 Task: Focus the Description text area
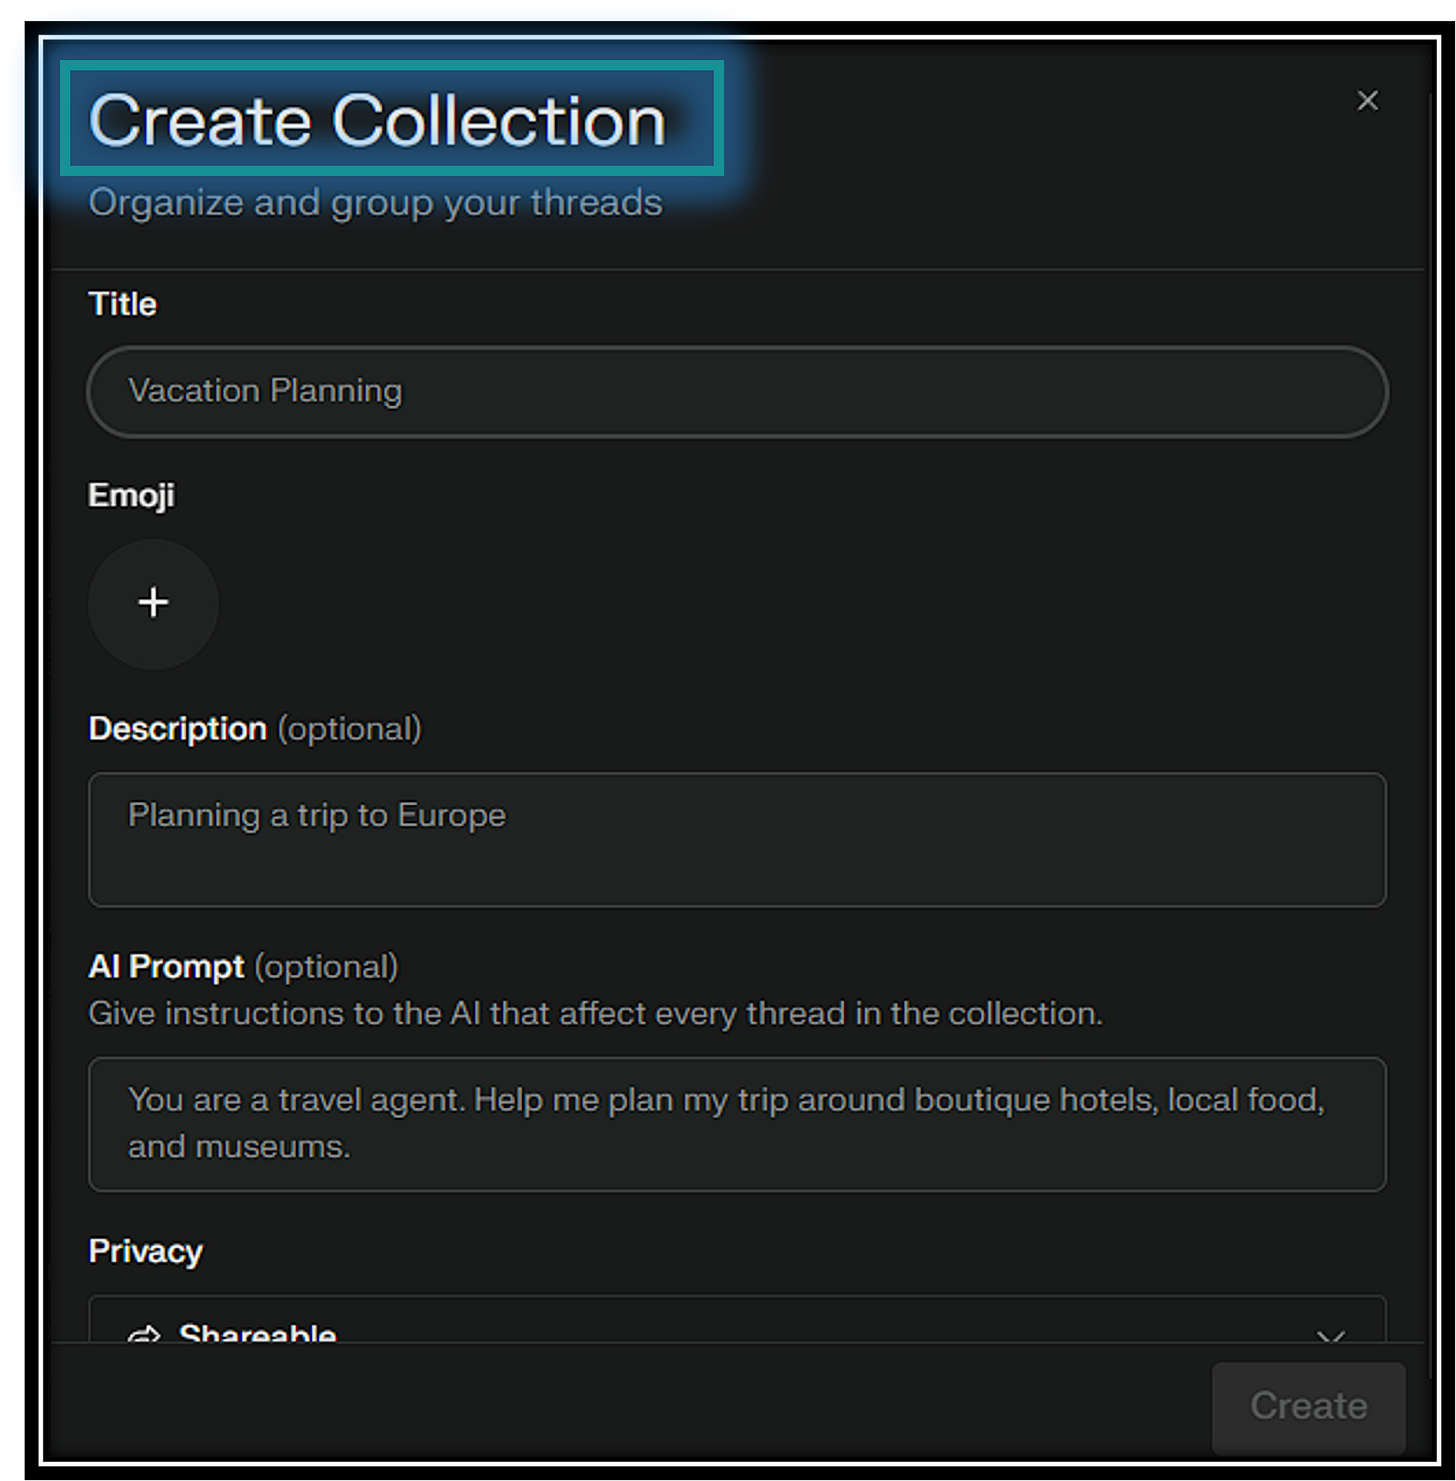[737, 839]
